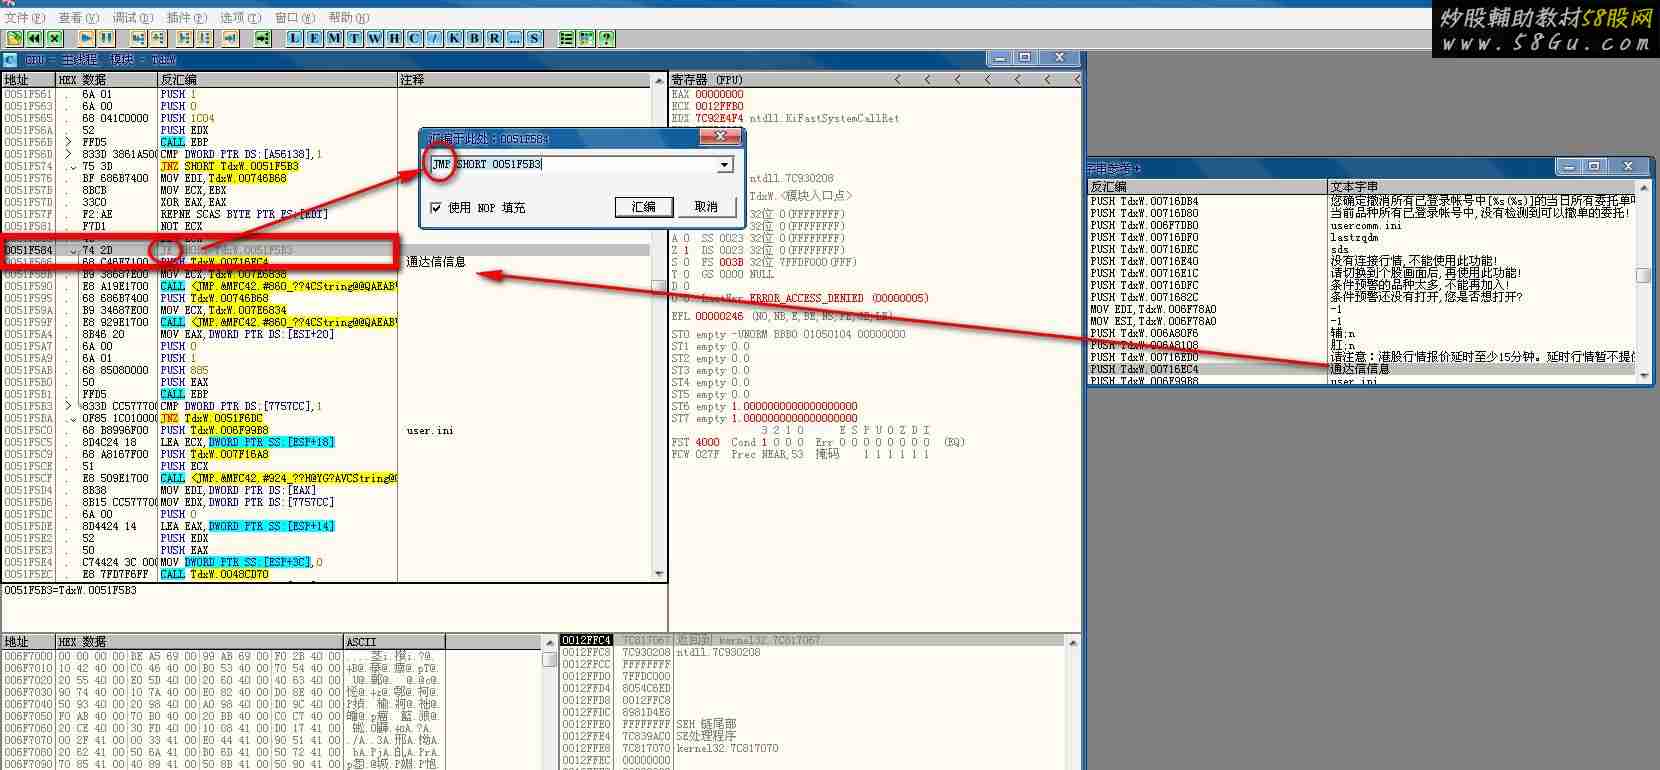Open Run trace with ellipsis icon

pos(515,38)
